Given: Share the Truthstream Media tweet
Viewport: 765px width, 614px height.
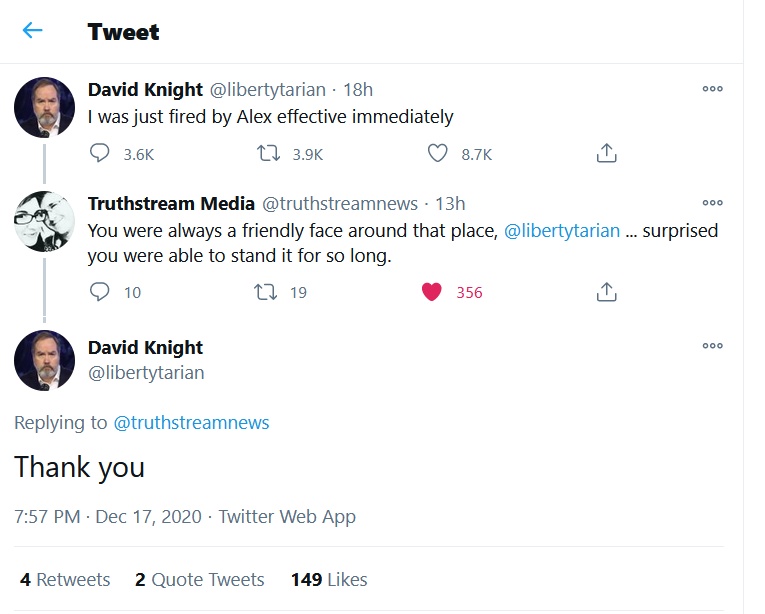Looking at the screenshot, I should 606,292.
